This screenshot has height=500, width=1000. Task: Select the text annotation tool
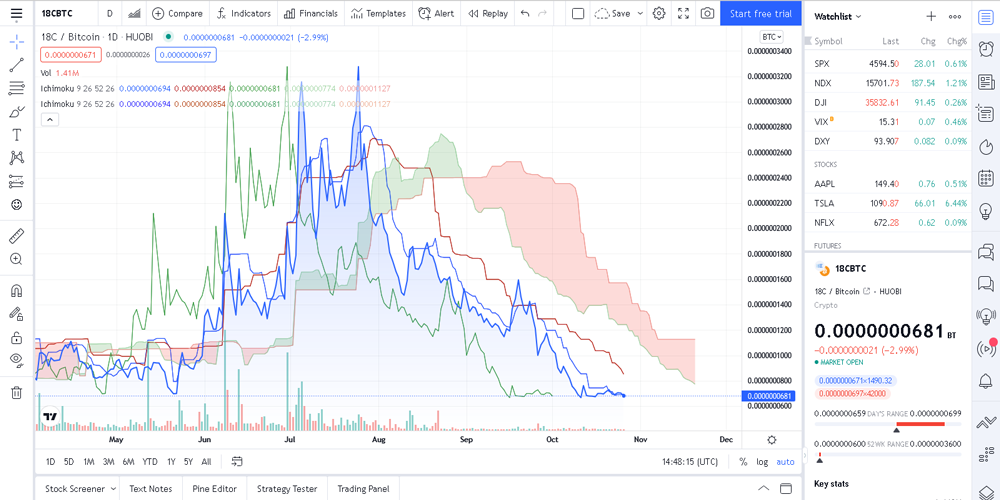[x=17, y=135]
